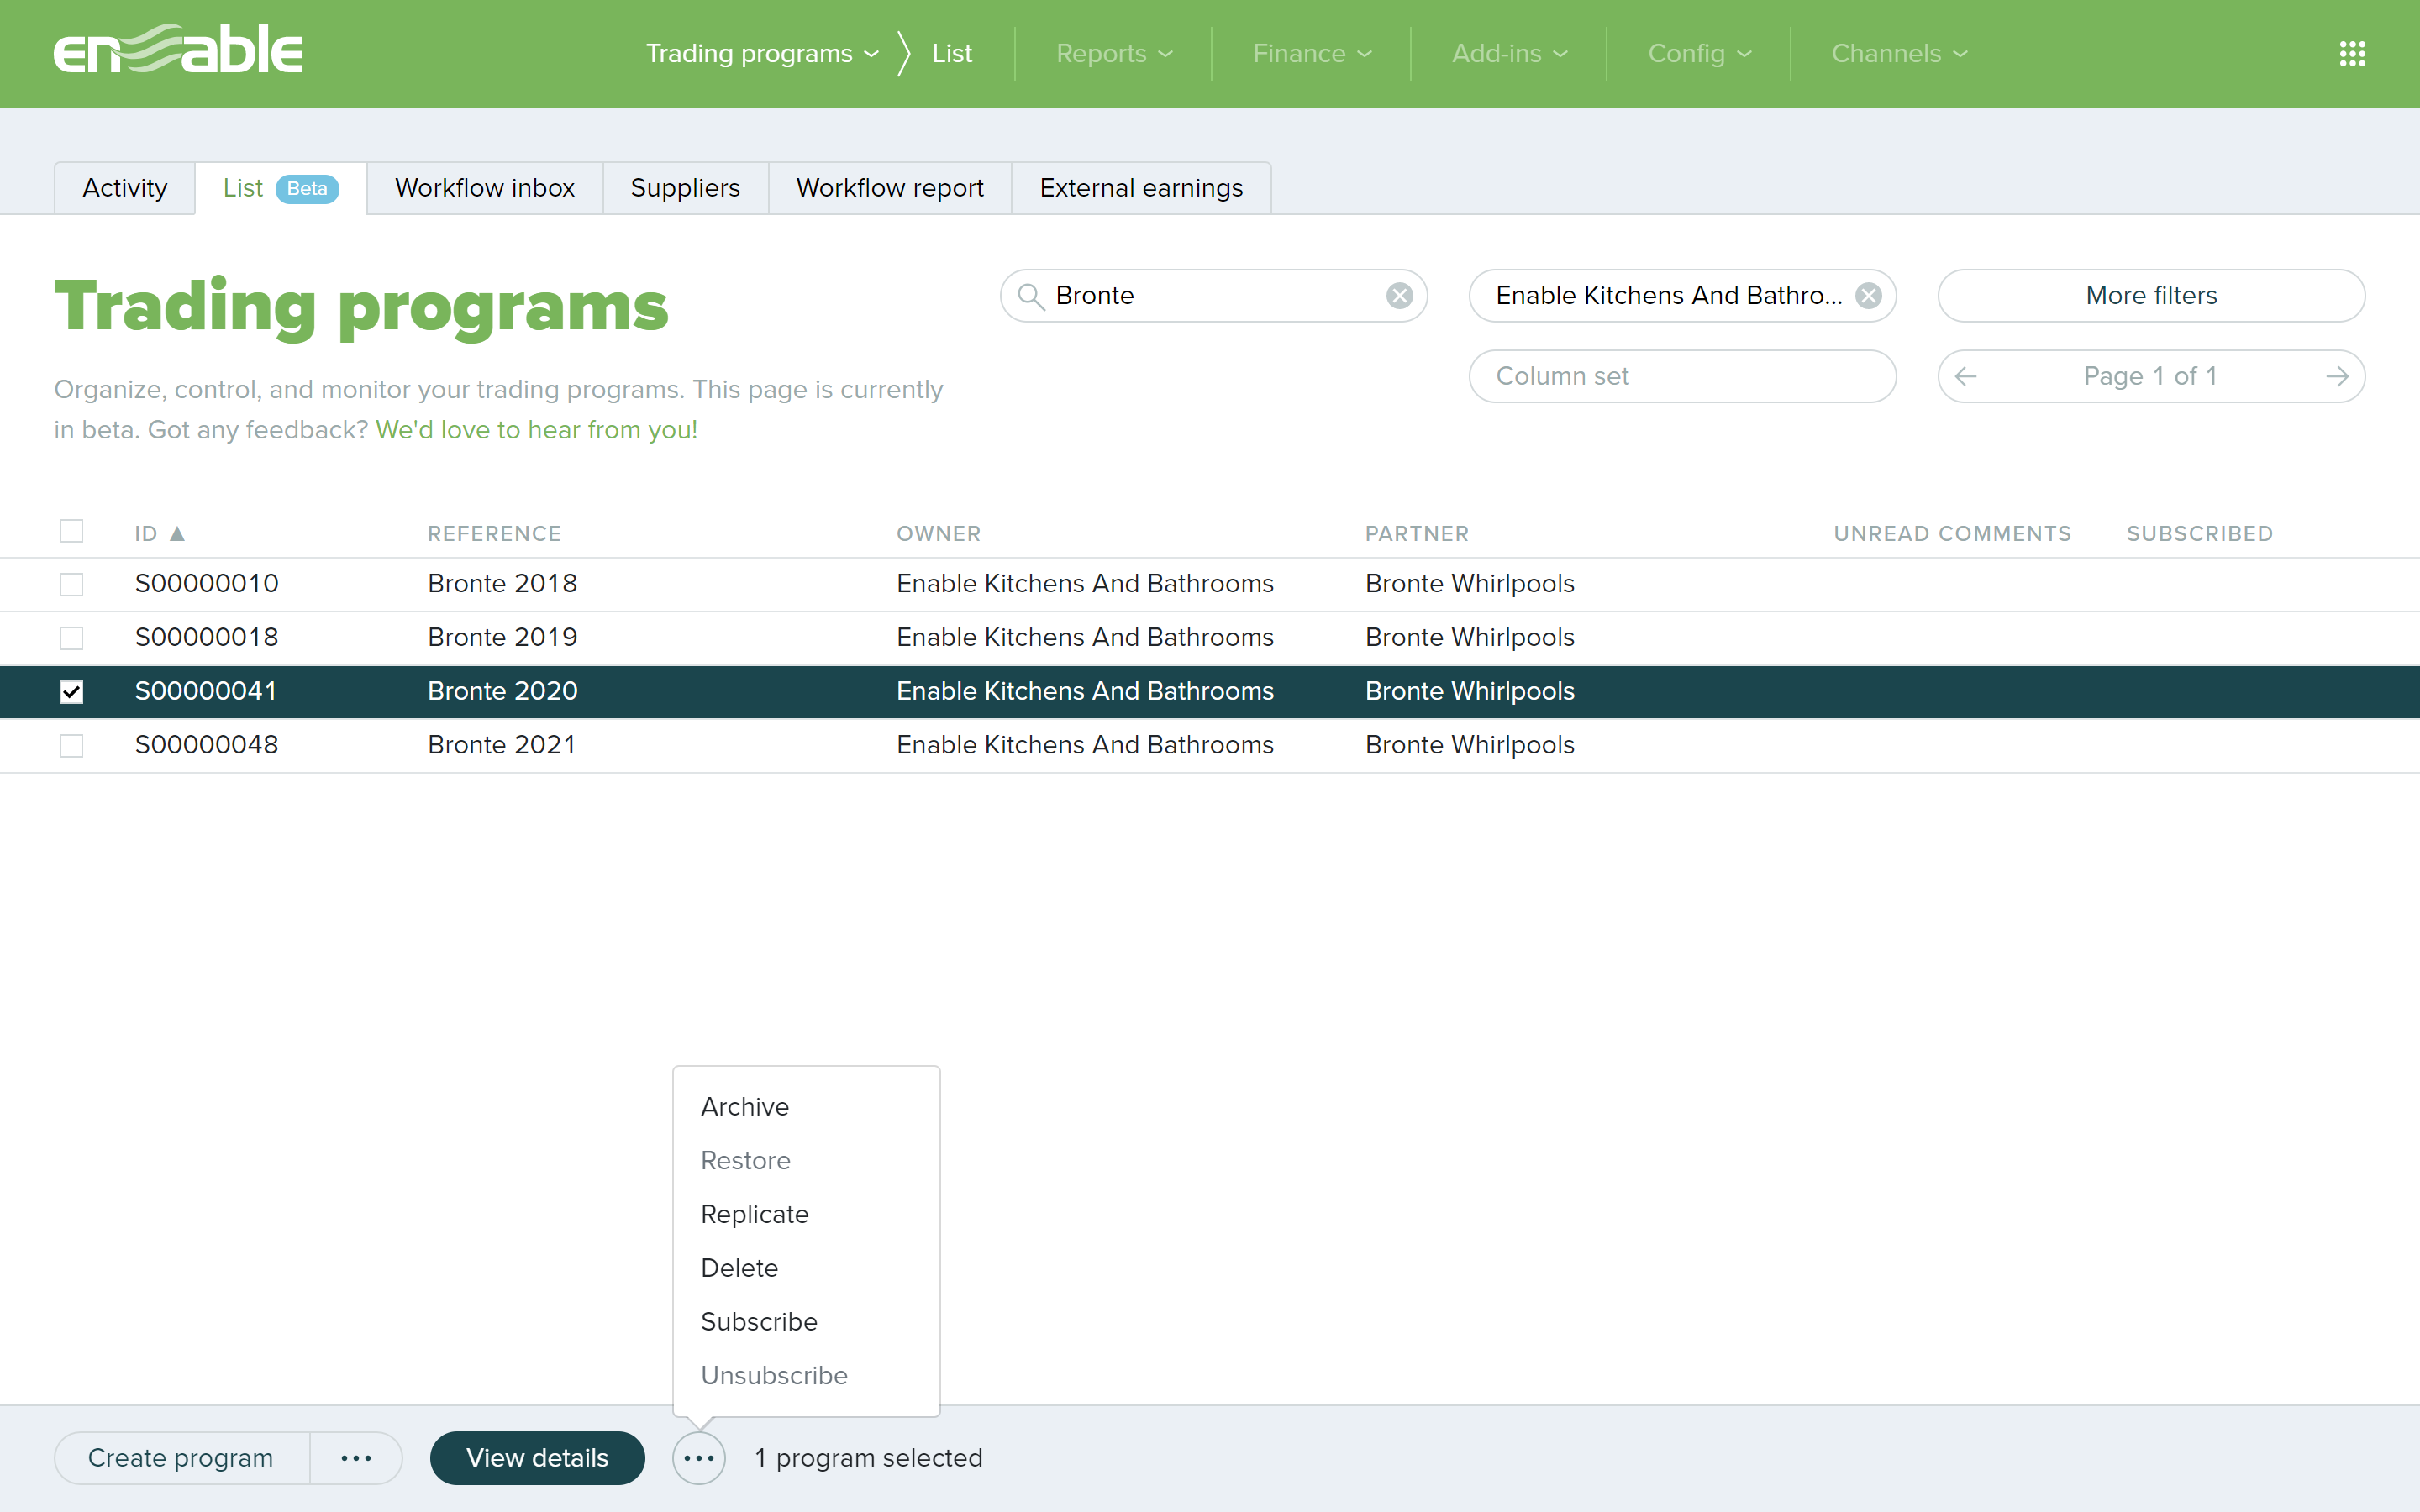
Task: Select the Bronte 2019 reference cell
Action: [x=502, y=638]
